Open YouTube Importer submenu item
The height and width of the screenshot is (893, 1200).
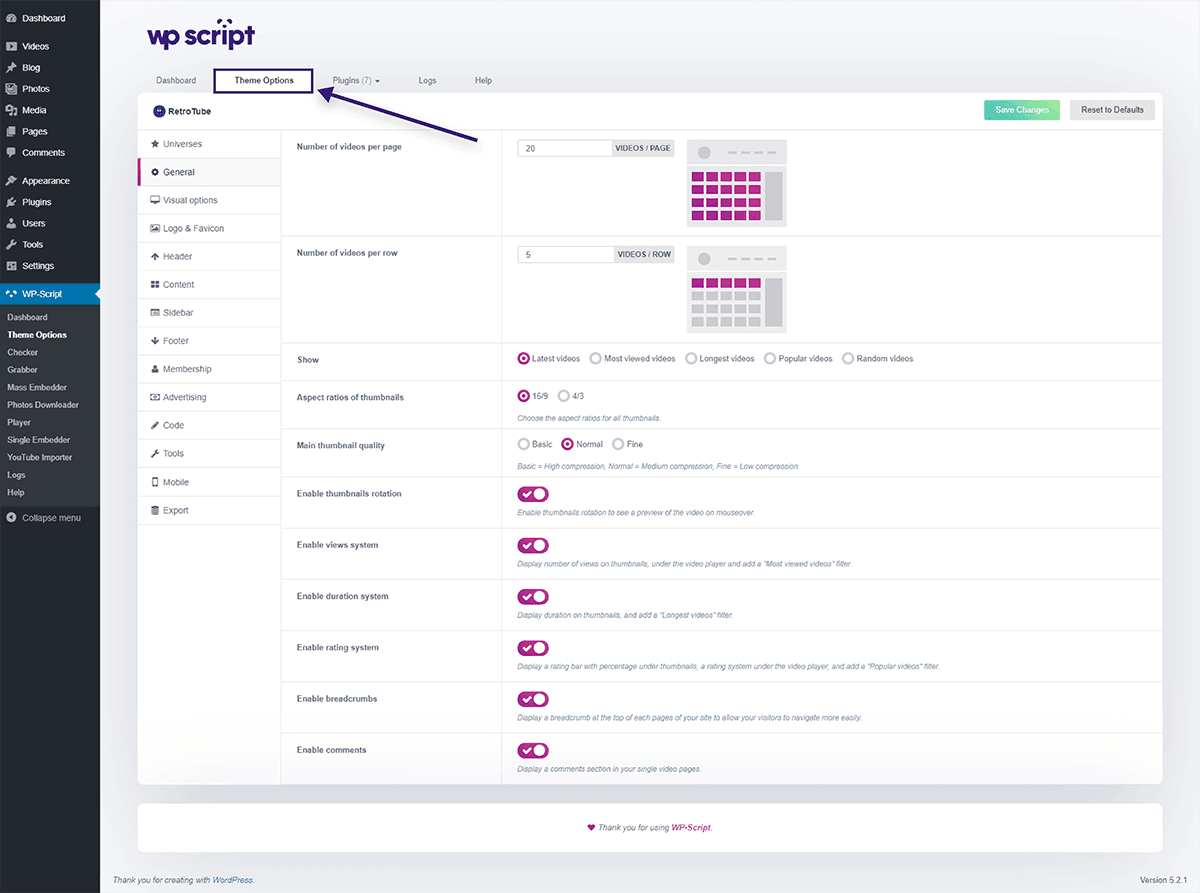tap(40, 457)
